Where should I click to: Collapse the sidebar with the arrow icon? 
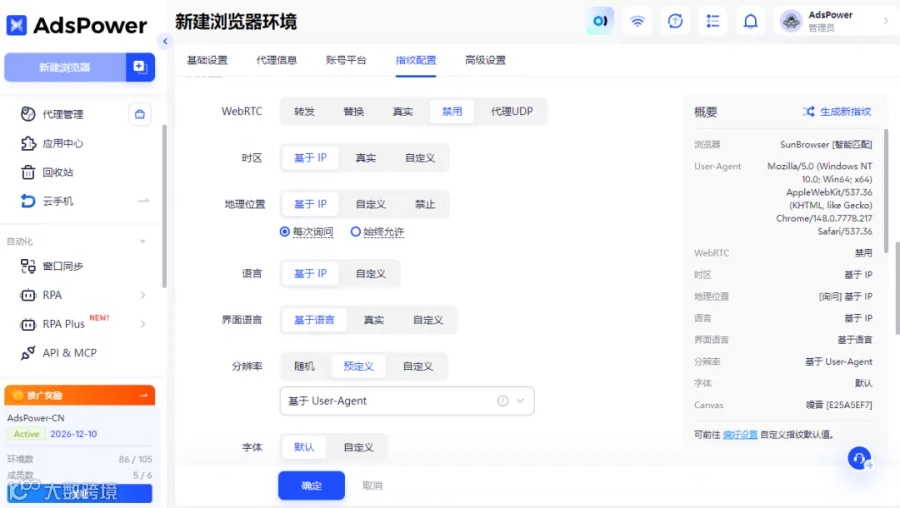[x=165, y=41]
